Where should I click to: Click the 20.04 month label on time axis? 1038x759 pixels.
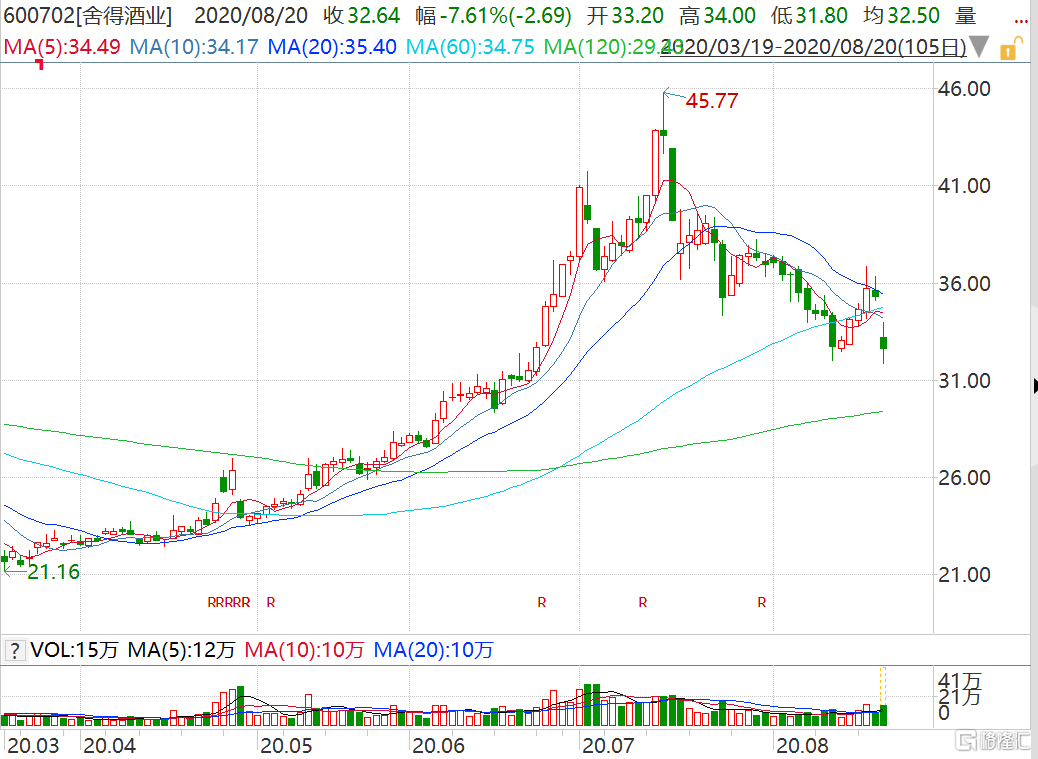coord(110,746)
